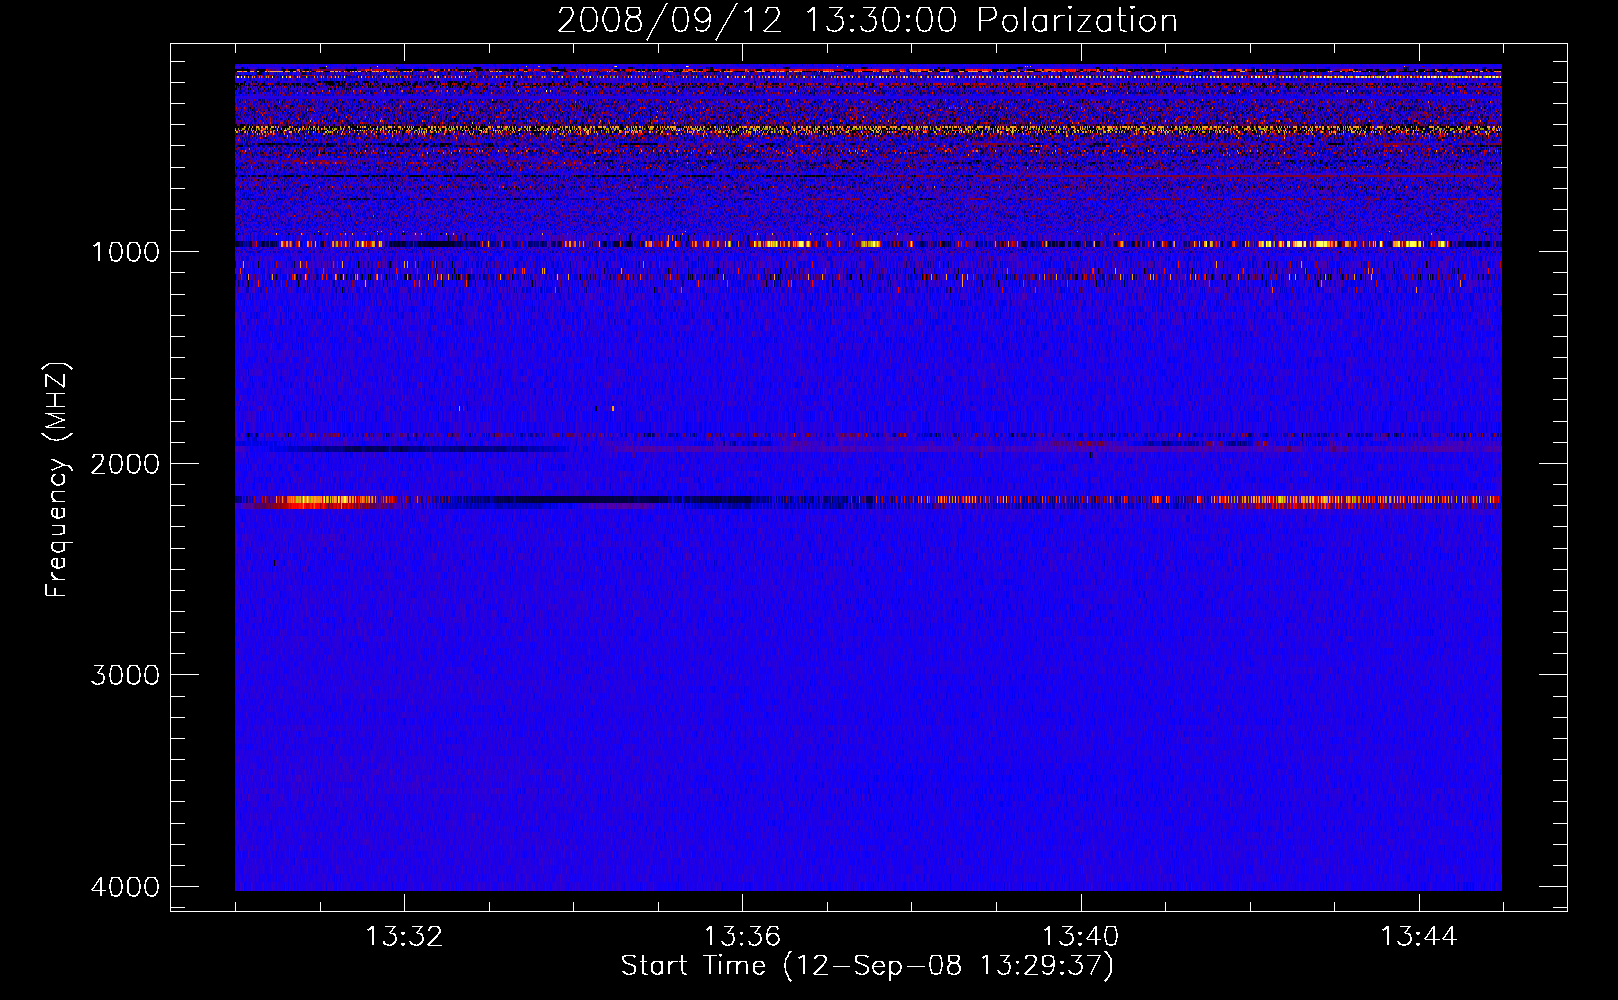Click the 3000 frequency tick label
This screenshot has width=1618, height=1000.
(126, 675)
